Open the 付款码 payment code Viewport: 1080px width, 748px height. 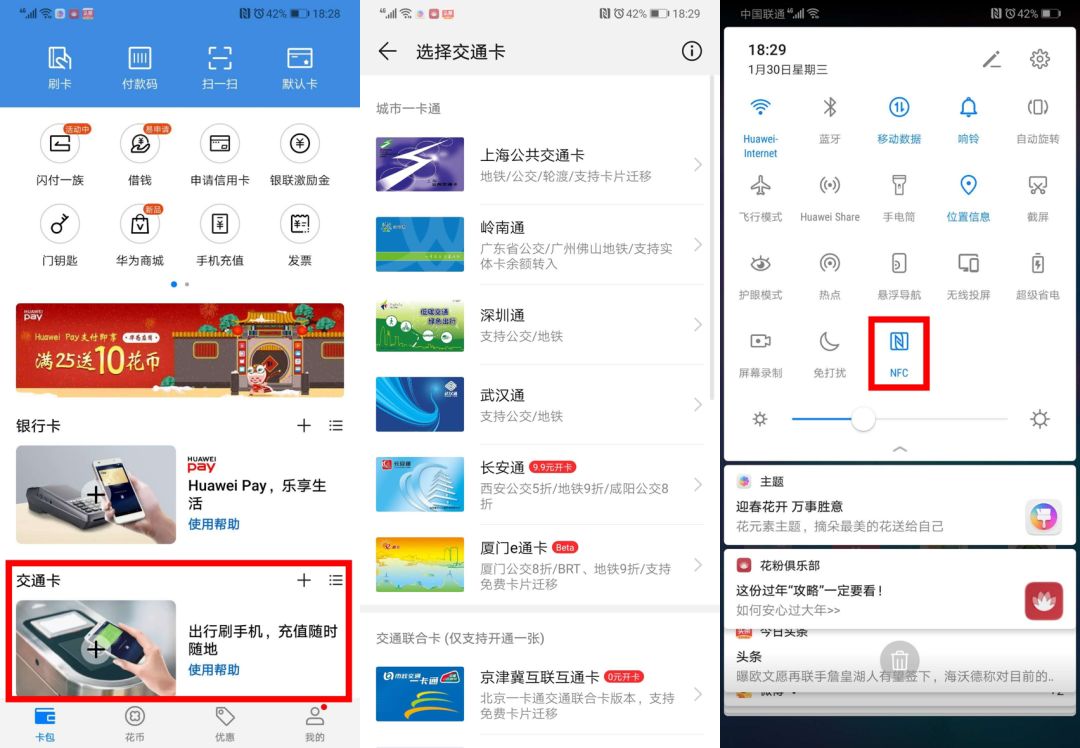(140, 59)
